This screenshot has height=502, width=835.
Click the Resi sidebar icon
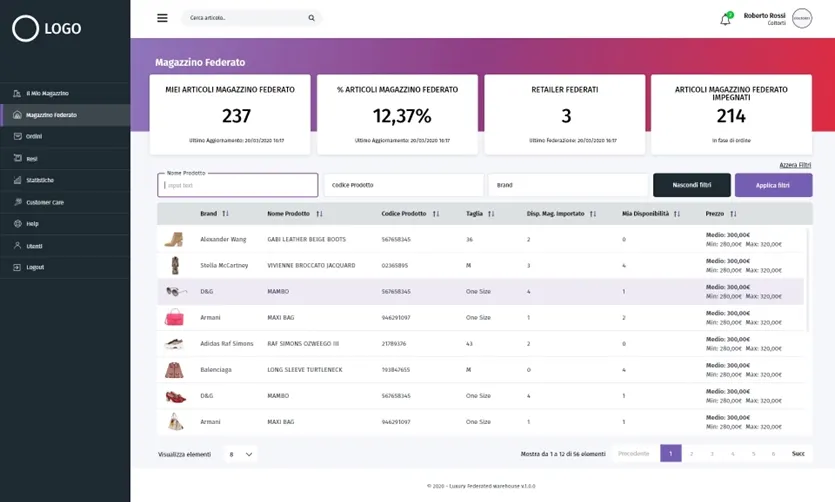click(x=17, y=158)
